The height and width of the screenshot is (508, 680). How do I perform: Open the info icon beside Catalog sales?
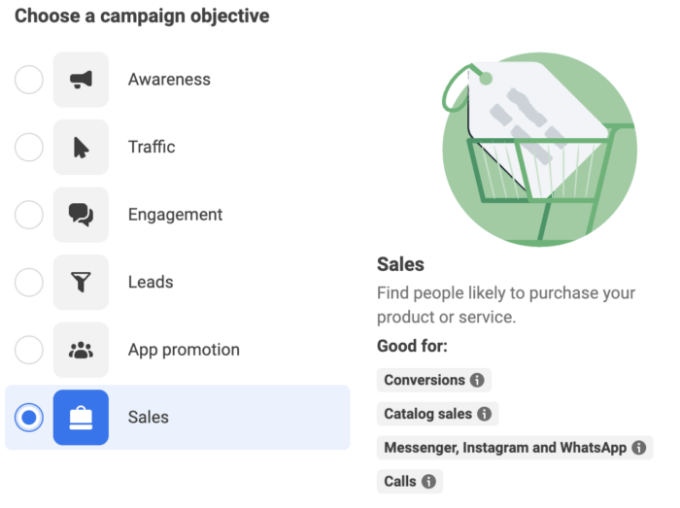coord(484,414)
